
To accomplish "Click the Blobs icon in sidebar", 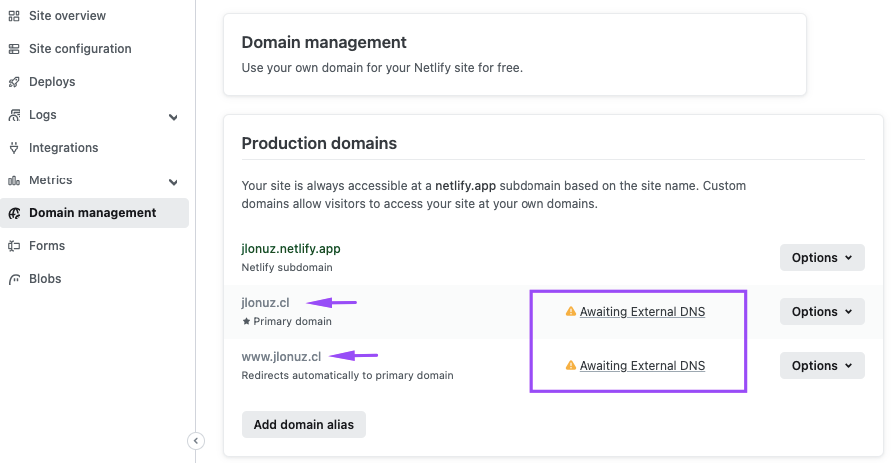I will 14,279.
